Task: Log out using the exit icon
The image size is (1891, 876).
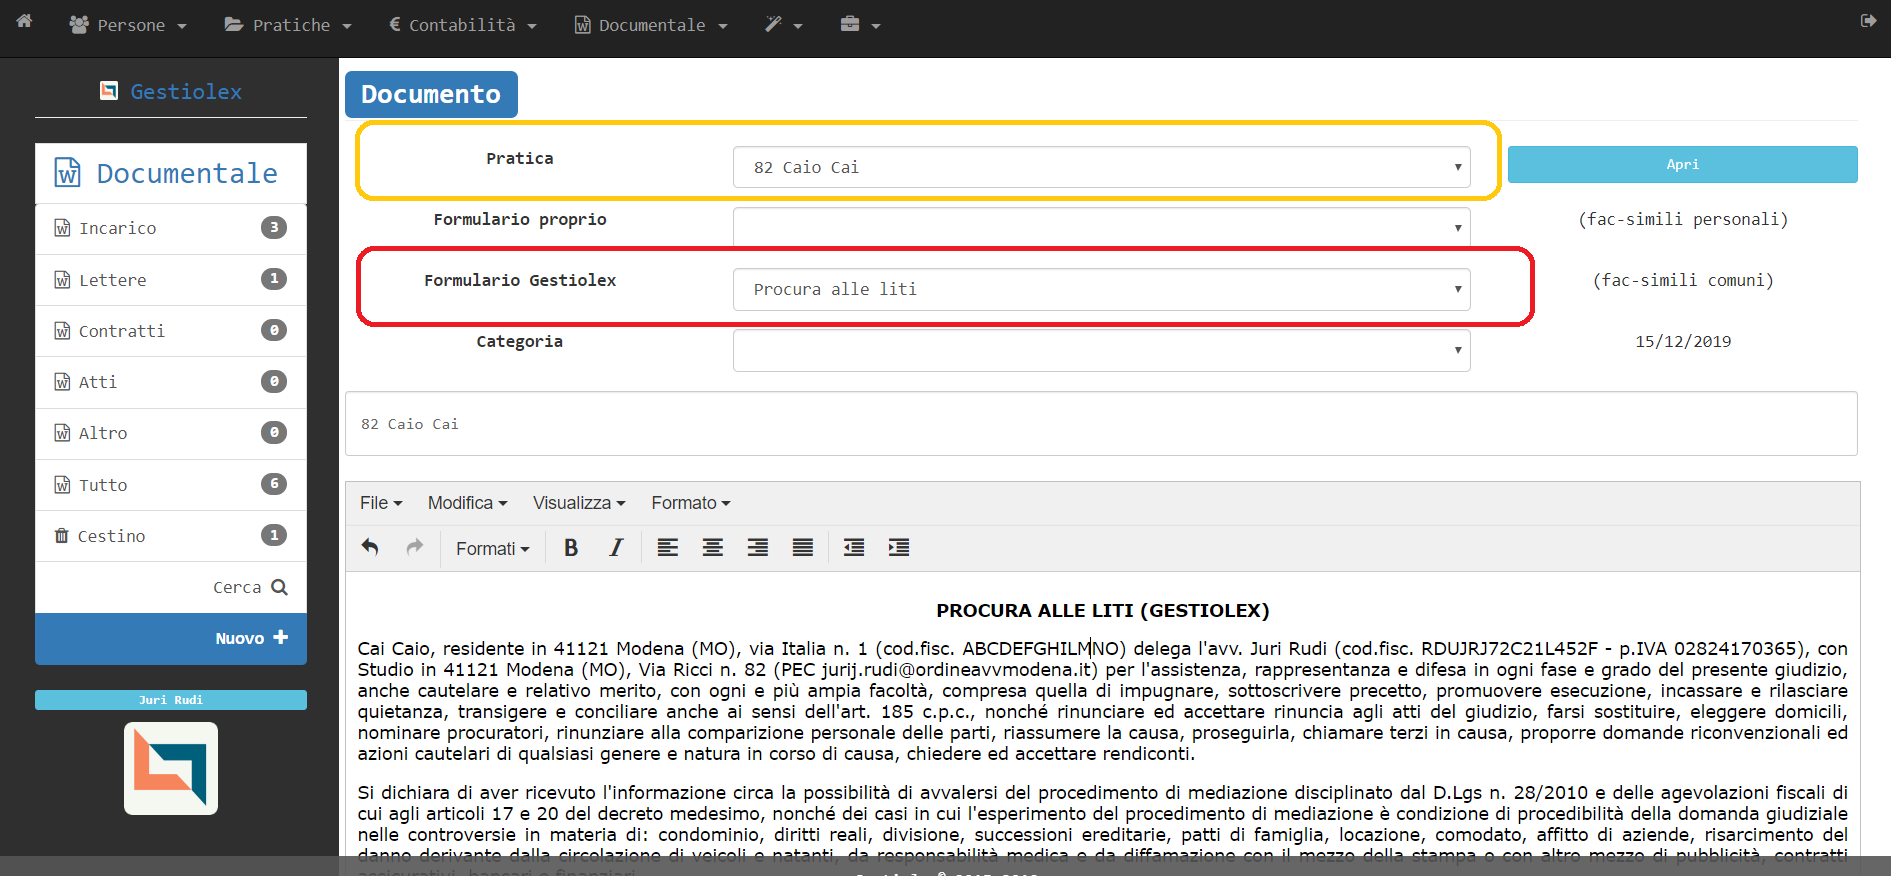Action: click(1868, 21)
